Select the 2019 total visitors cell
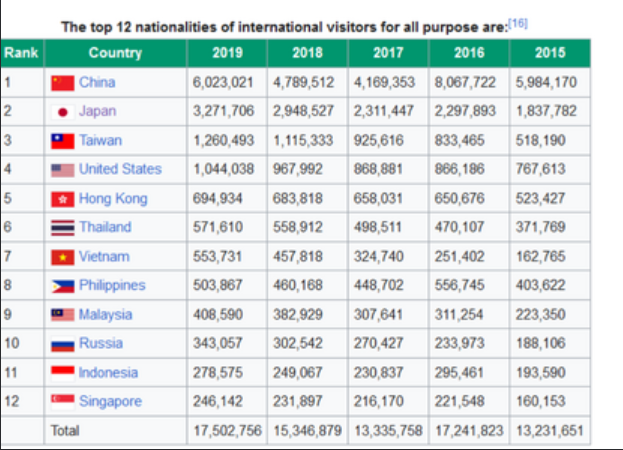623x450 pixels. 227,430
